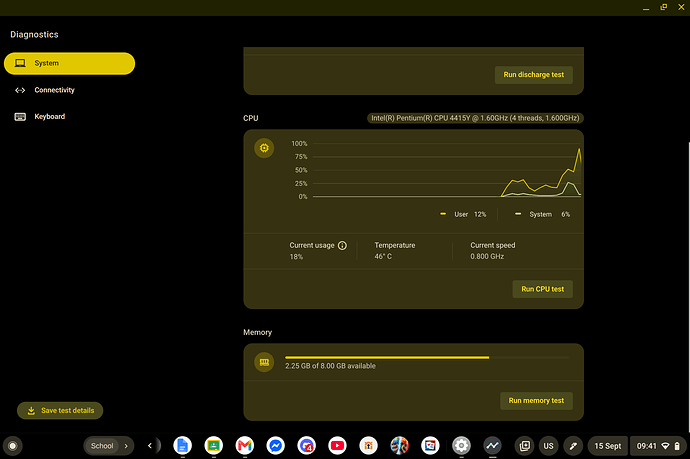Viewport: 690px width, 459px height.
Task: Run the memory test
Action: [536, 400]
